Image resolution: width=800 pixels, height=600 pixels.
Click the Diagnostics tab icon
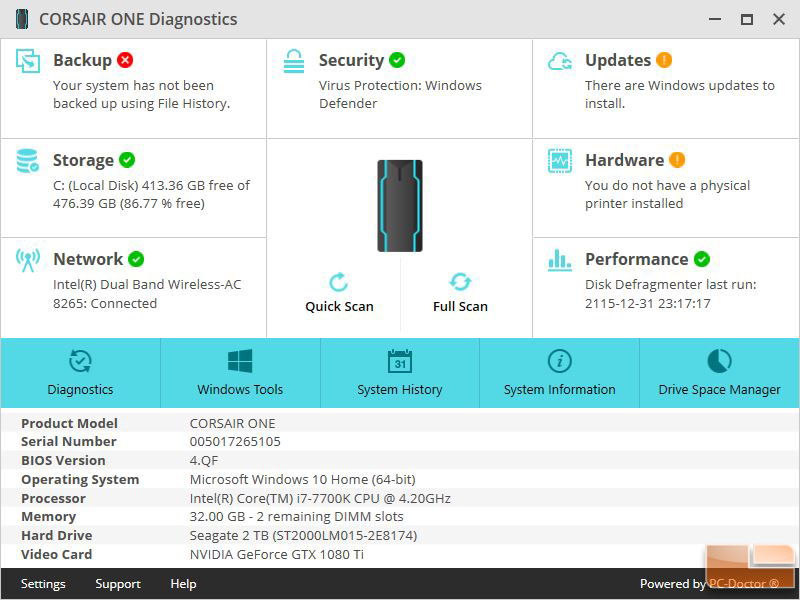point(80,361)
